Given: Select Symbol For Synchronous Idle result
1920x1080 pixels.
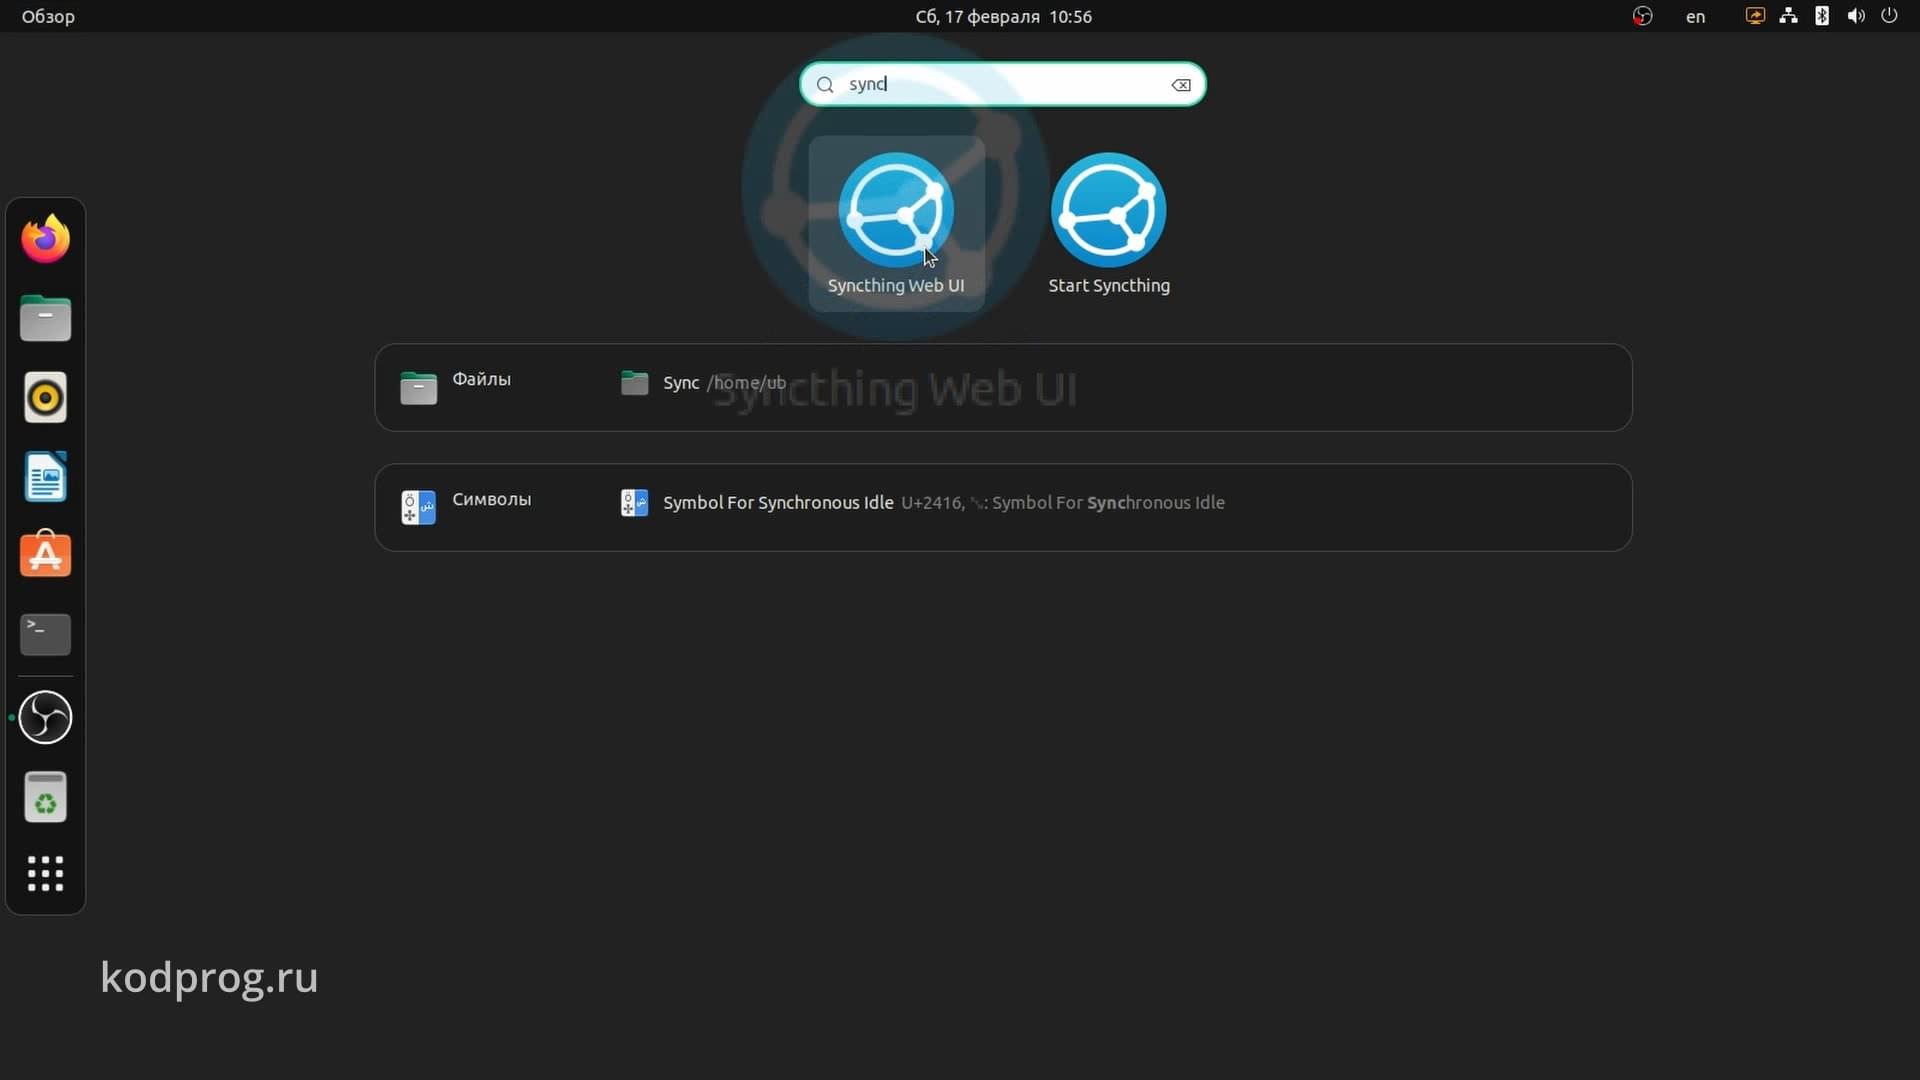Looking at the screenshot, I should coord(922,503).
